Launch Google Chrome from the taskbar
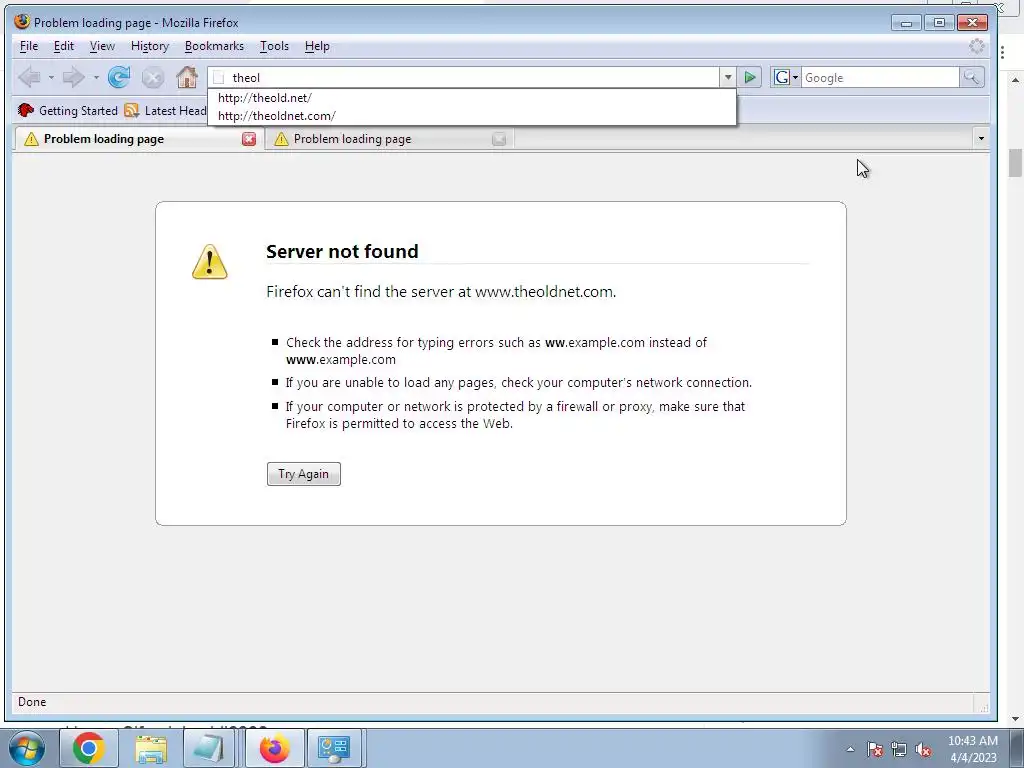 pyautogui.click(x=89, y=748)
